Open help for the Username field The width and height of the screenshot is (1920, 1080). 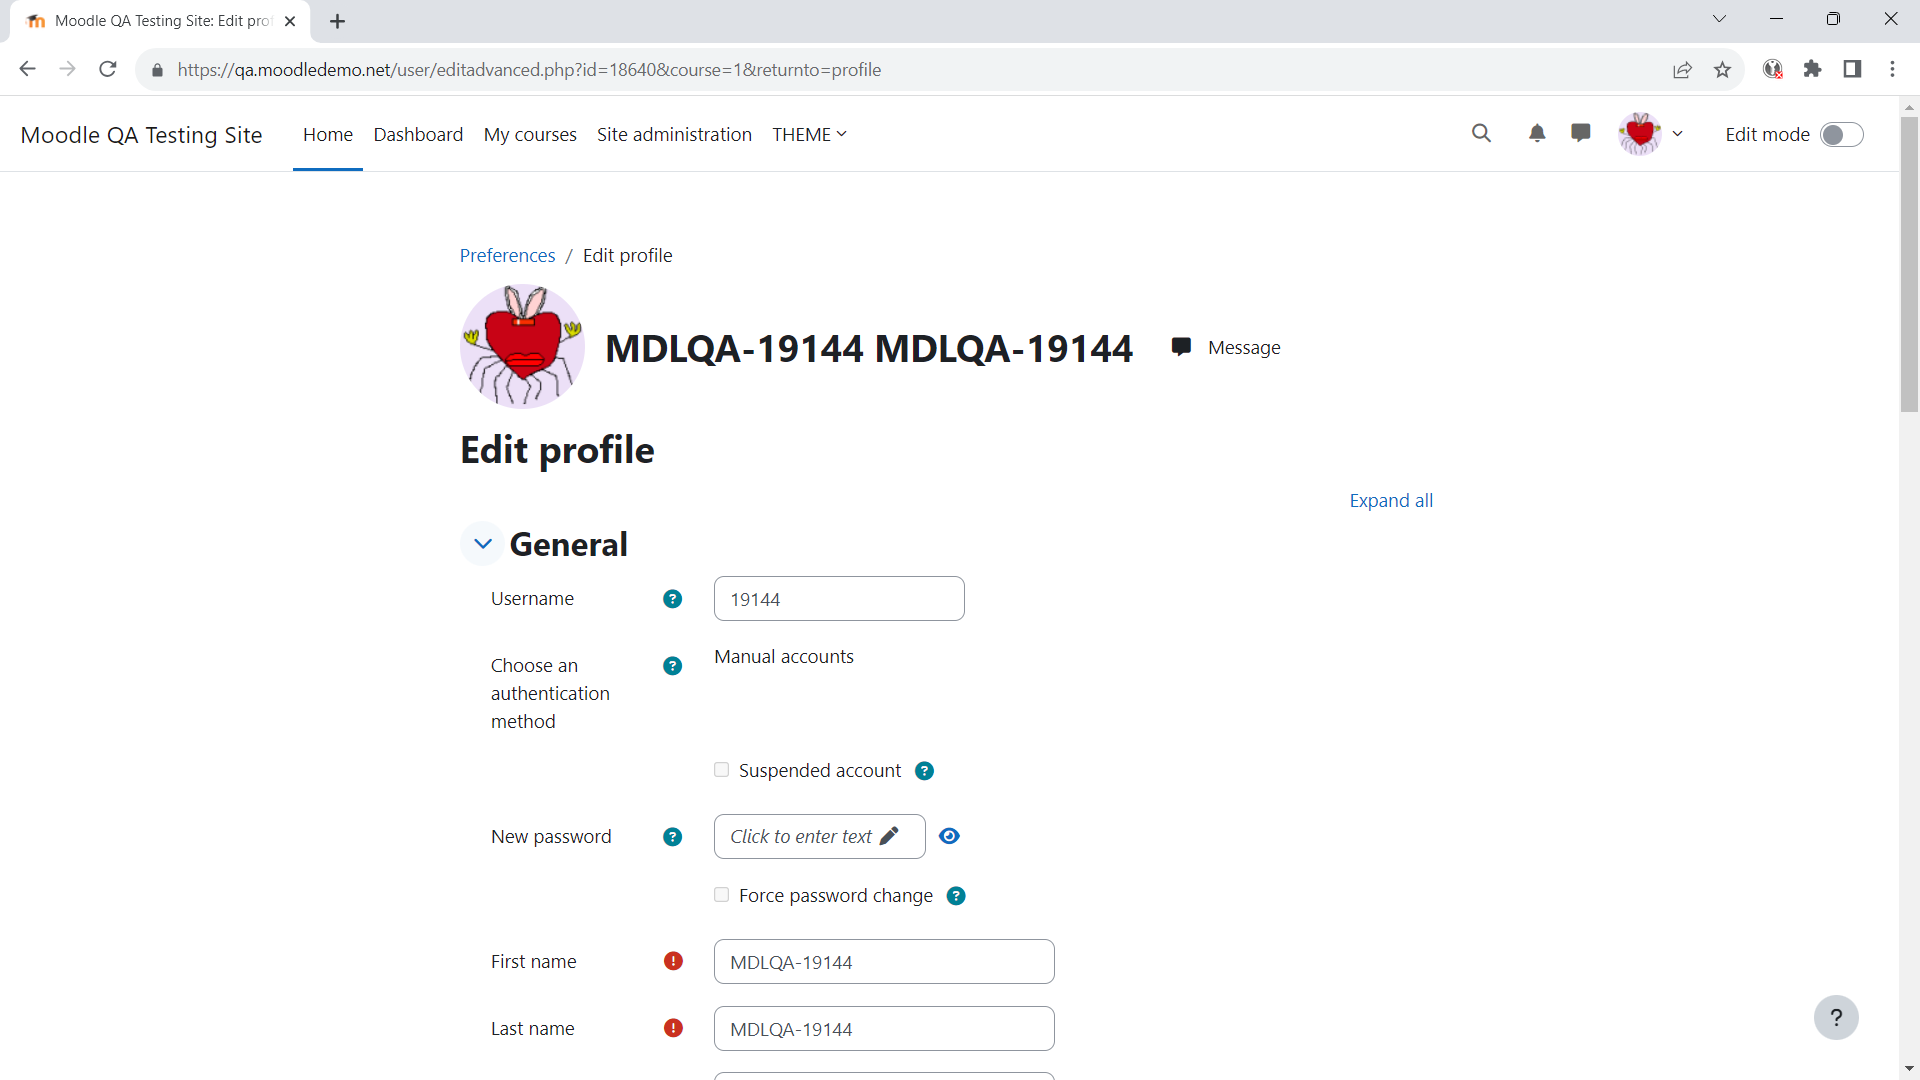click(x=673, y=599)
